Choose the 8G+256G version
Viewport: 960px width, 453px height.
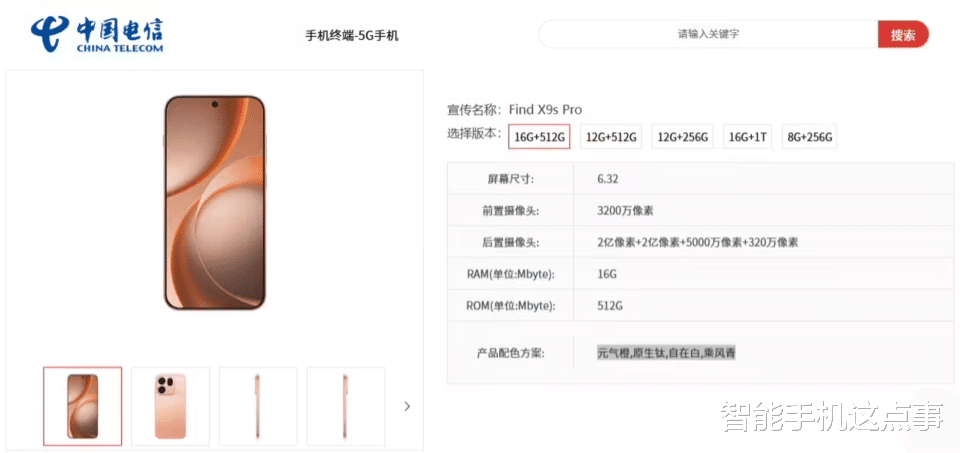[809, 137]
